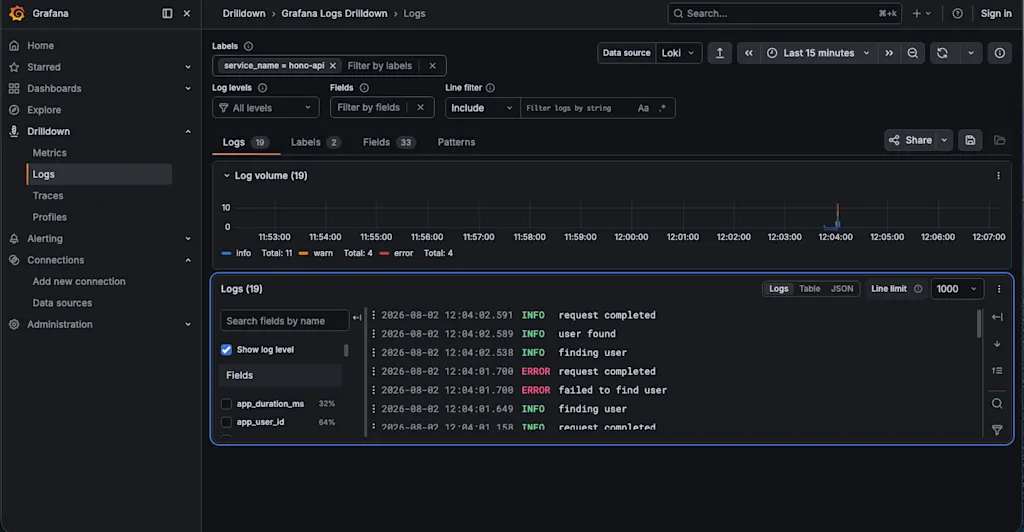The width and height of the screenshot is (1024, 532).
Task: Click the upload/share arrow icon next to Loki
Action: click(x=720, y=53)
